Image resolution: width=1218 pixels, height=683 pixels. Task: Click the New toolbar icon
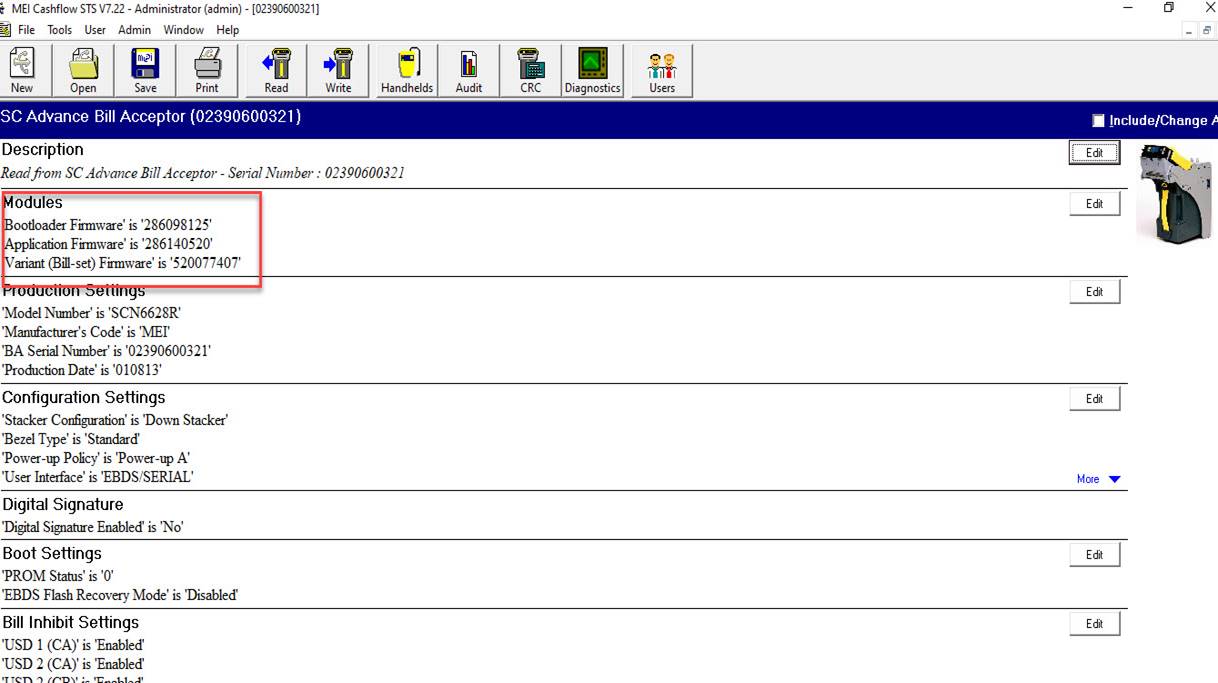[x=22, y=71]
